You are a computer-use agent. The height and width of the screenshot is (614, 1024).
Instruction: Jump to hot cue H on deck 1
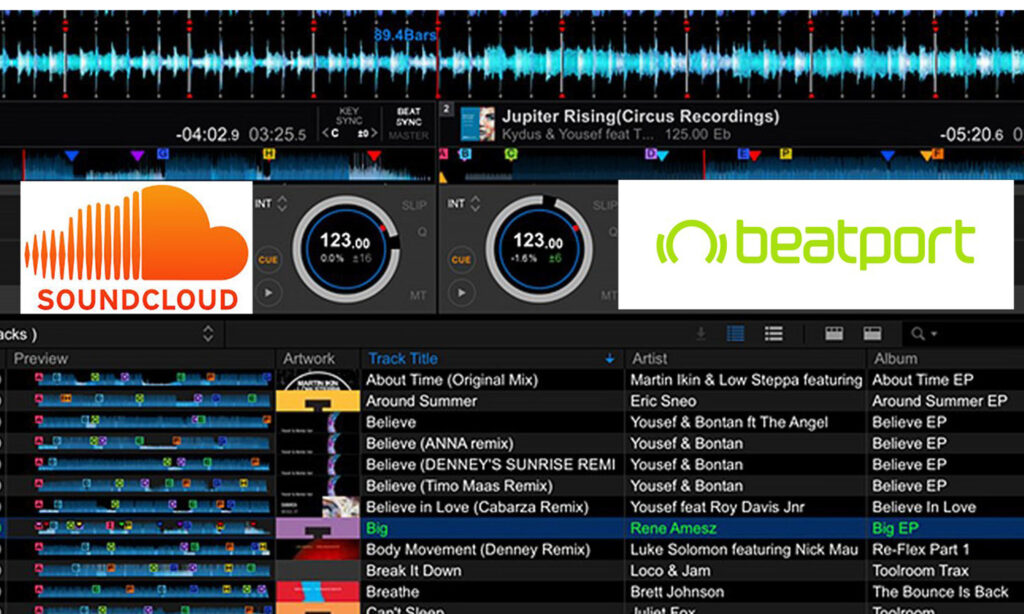268,154
